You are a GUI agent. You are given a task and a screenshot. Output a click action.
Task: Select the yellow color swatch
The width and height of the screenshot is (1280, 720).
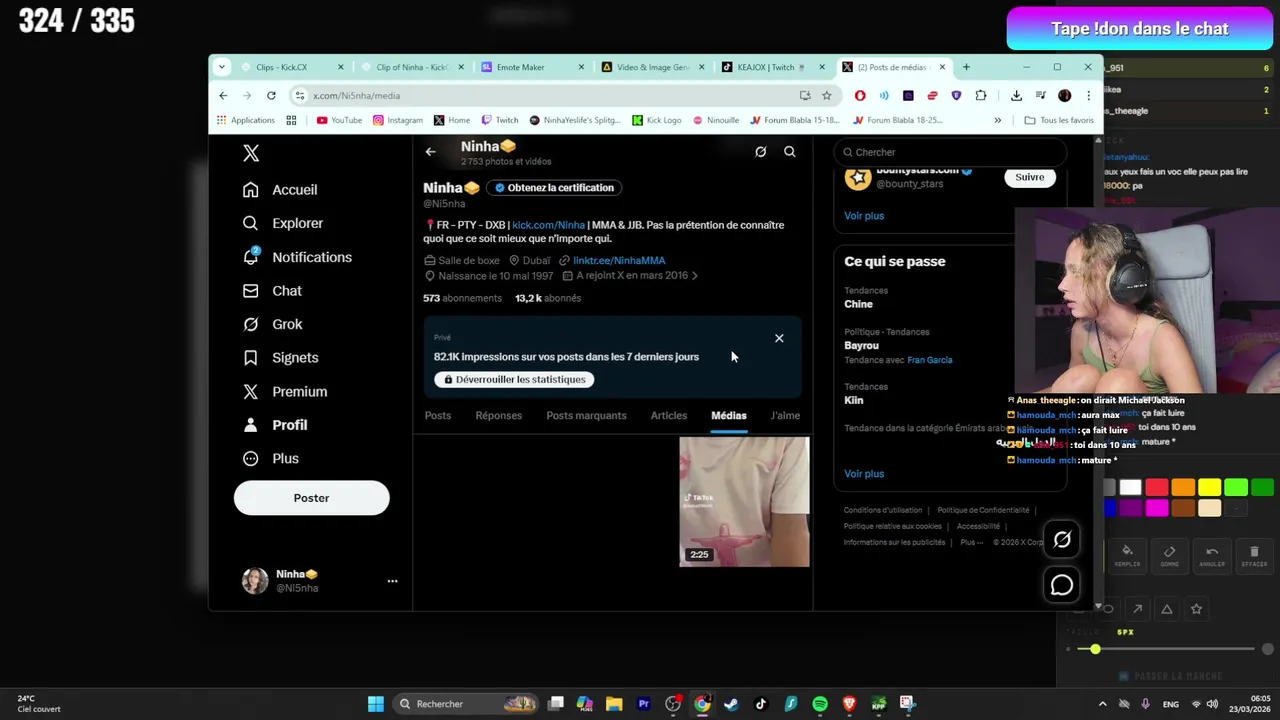(1210, 487)
